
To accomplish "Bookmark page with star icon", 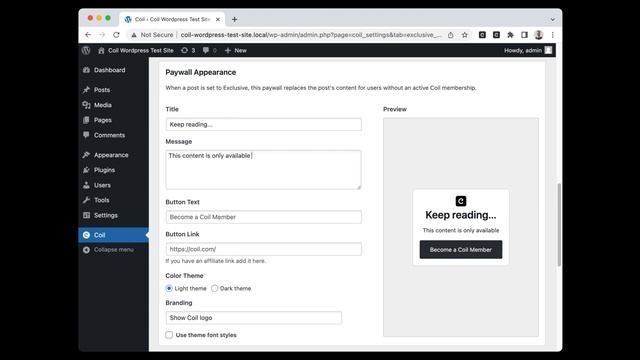I will [x=464, y=35].
